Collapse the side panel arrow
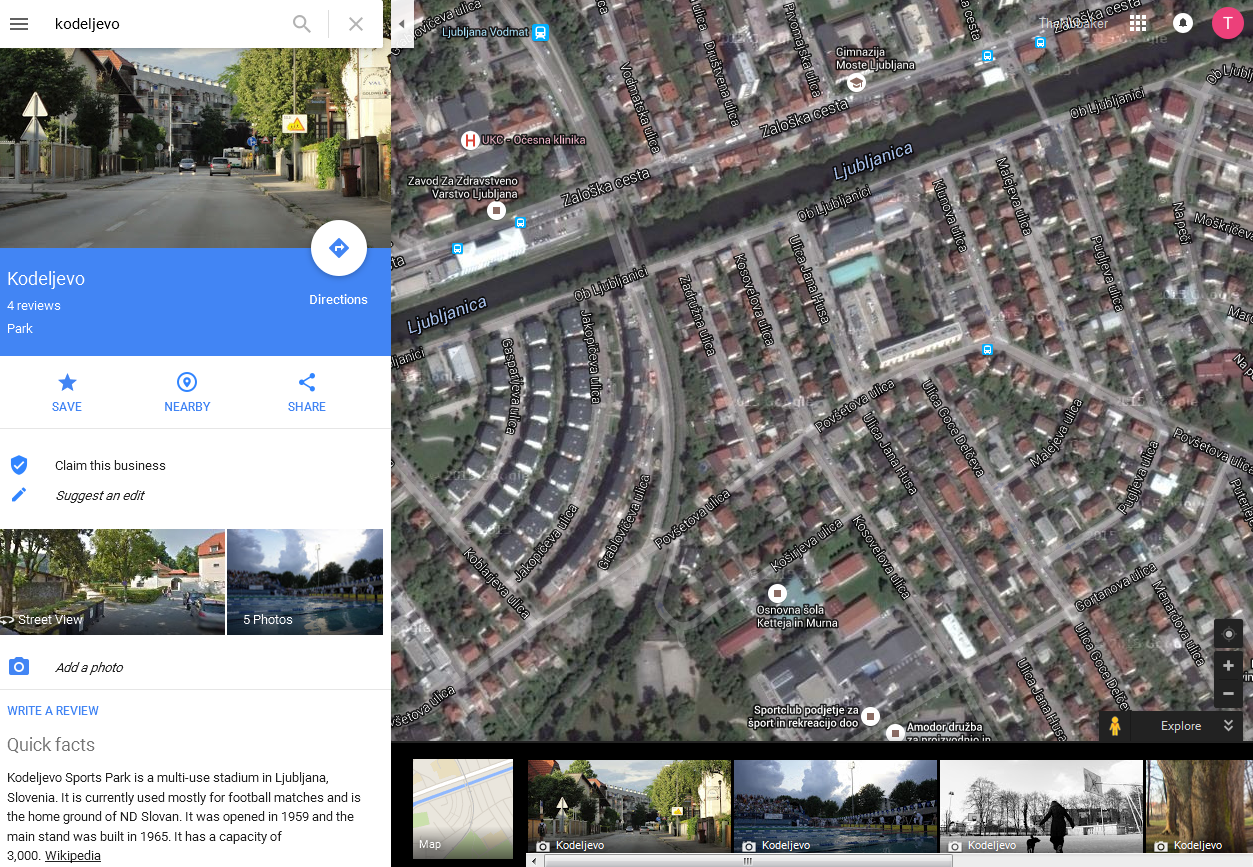 click(x=401, y=24)
